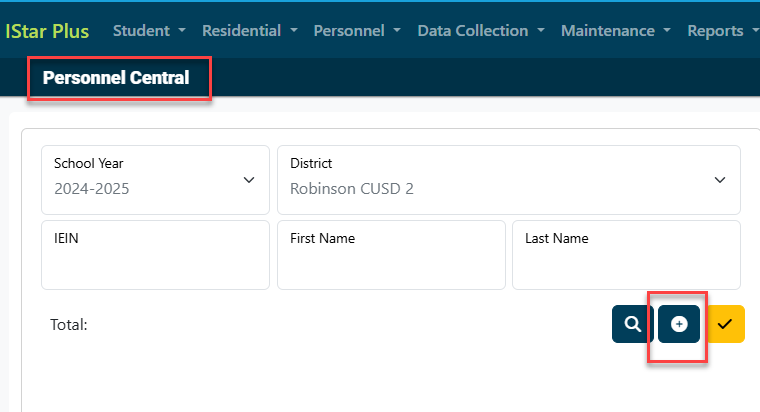Expand the District dropdown
This screenshot has width=760, height=412.
point(508,180)
